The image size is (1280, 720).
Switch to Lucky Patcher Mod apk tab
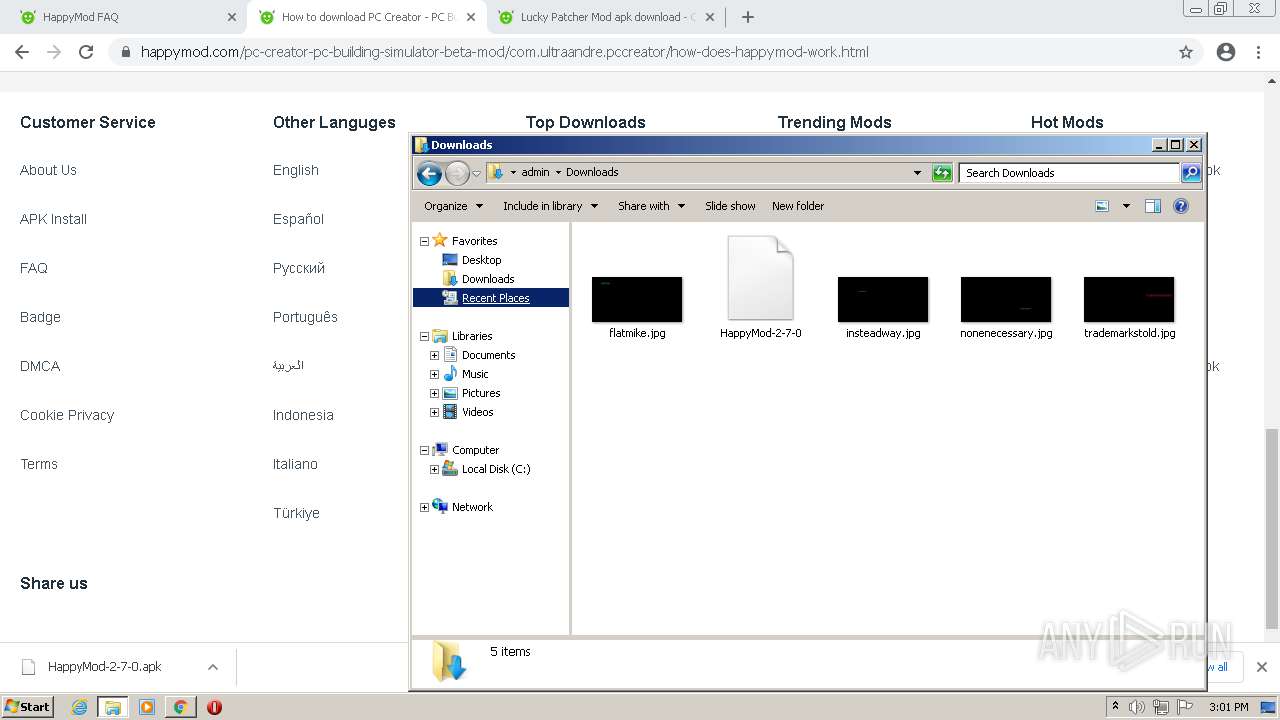[x=606, y=17]
